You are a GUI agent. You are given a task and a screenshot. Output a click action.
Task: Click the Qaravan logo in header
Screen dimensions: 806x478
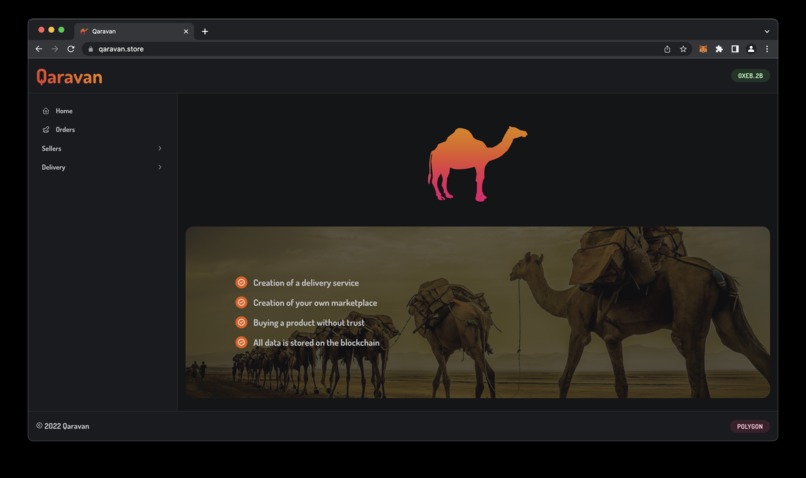point(69,77)
